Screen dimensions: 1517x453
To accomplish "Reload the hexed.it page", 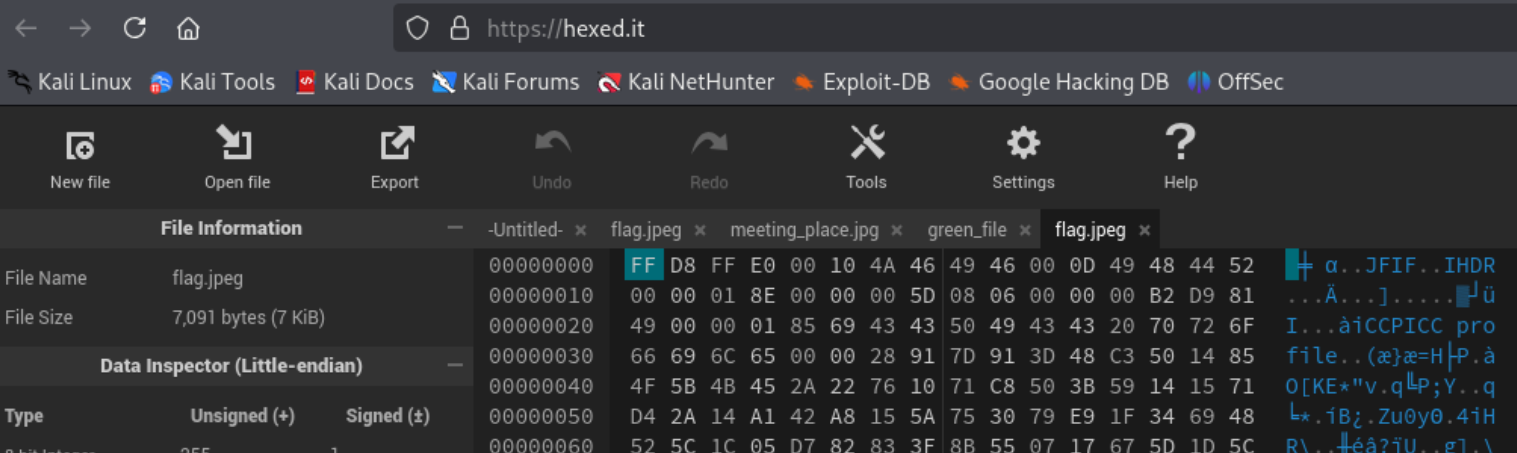I will [x=135, y=29].
